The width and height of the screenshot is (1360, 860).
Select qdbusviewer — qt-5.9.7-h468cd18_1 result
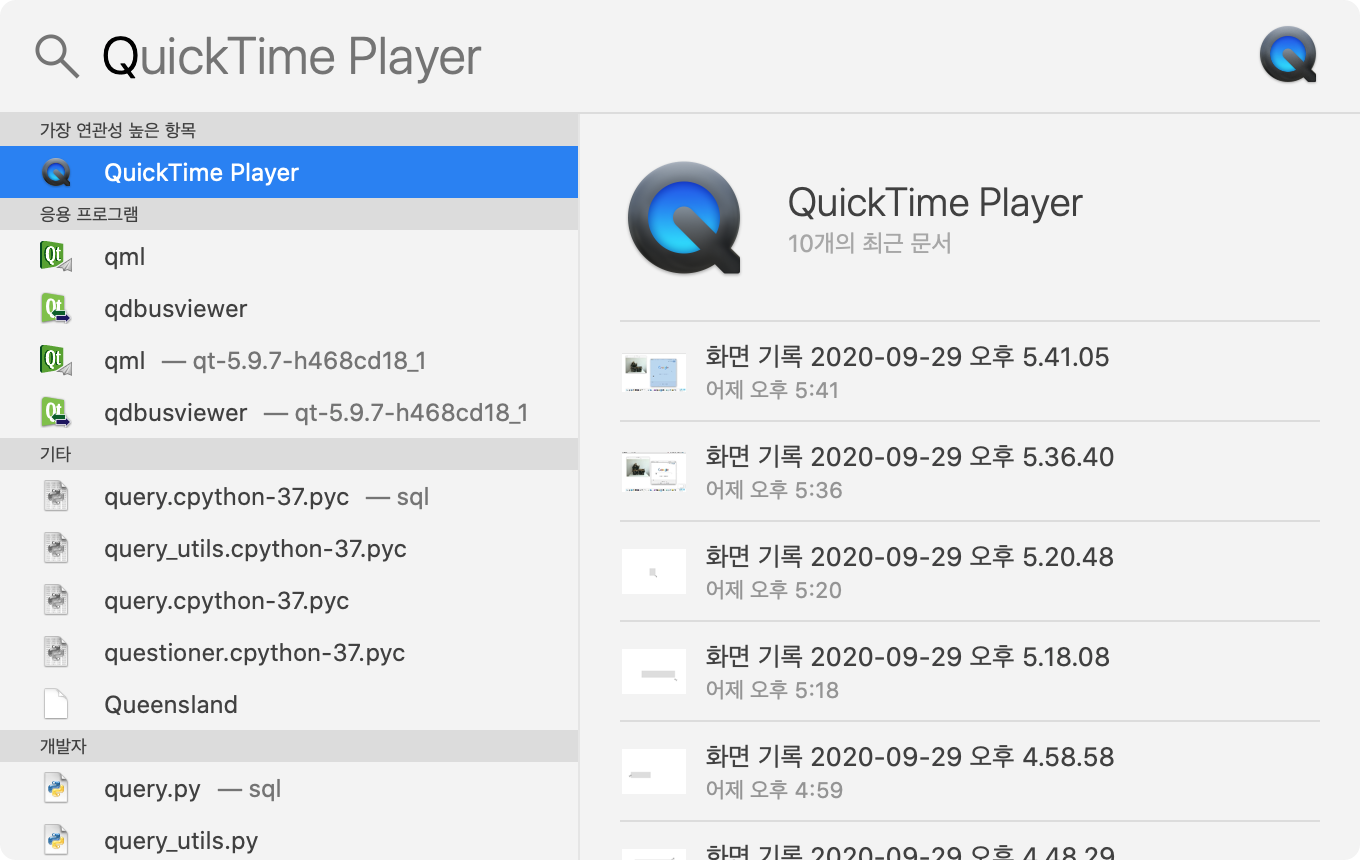pos(289,412)
